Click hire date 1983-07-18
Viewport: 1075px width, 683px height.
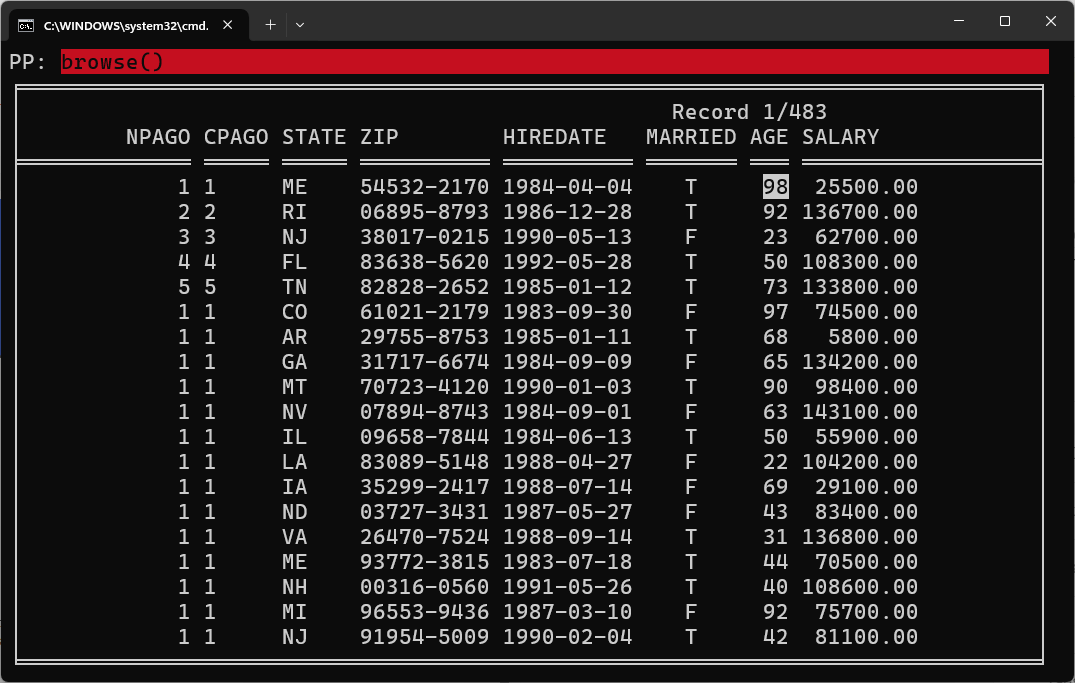tap(567, 562)
